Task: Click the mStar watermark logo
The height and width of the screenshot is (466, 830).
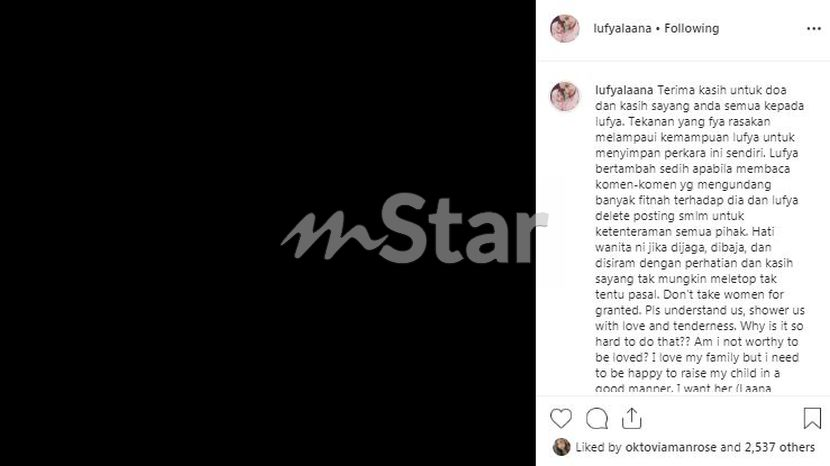Action: click(414, 229)
